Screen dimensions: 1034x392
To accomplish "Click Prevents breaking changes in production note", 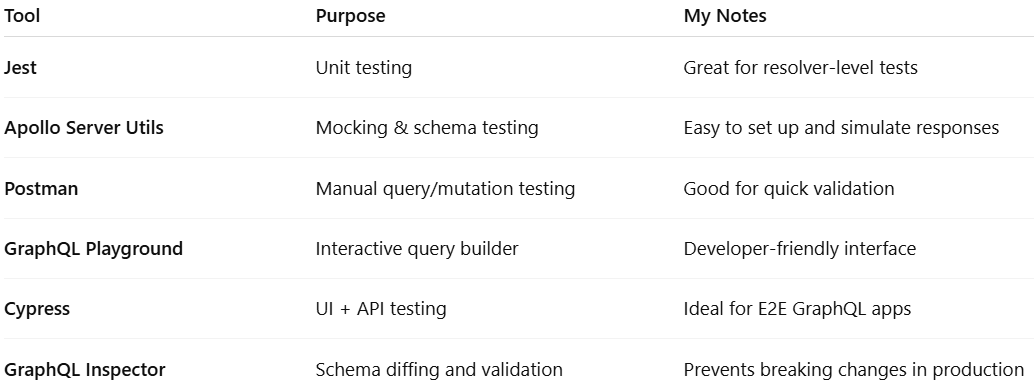I will 853,370.
